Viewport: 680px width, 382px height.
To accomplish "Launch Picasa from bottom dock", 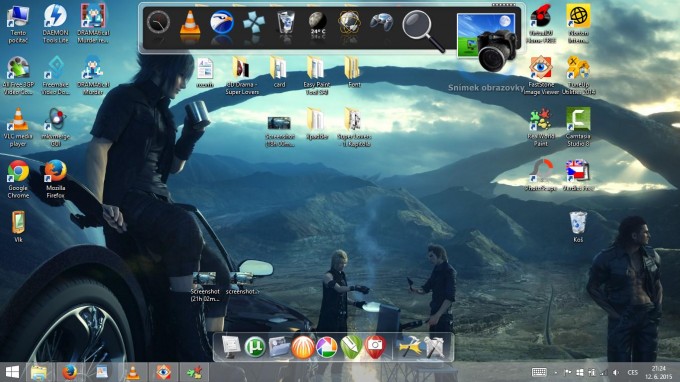I will 327,347.
